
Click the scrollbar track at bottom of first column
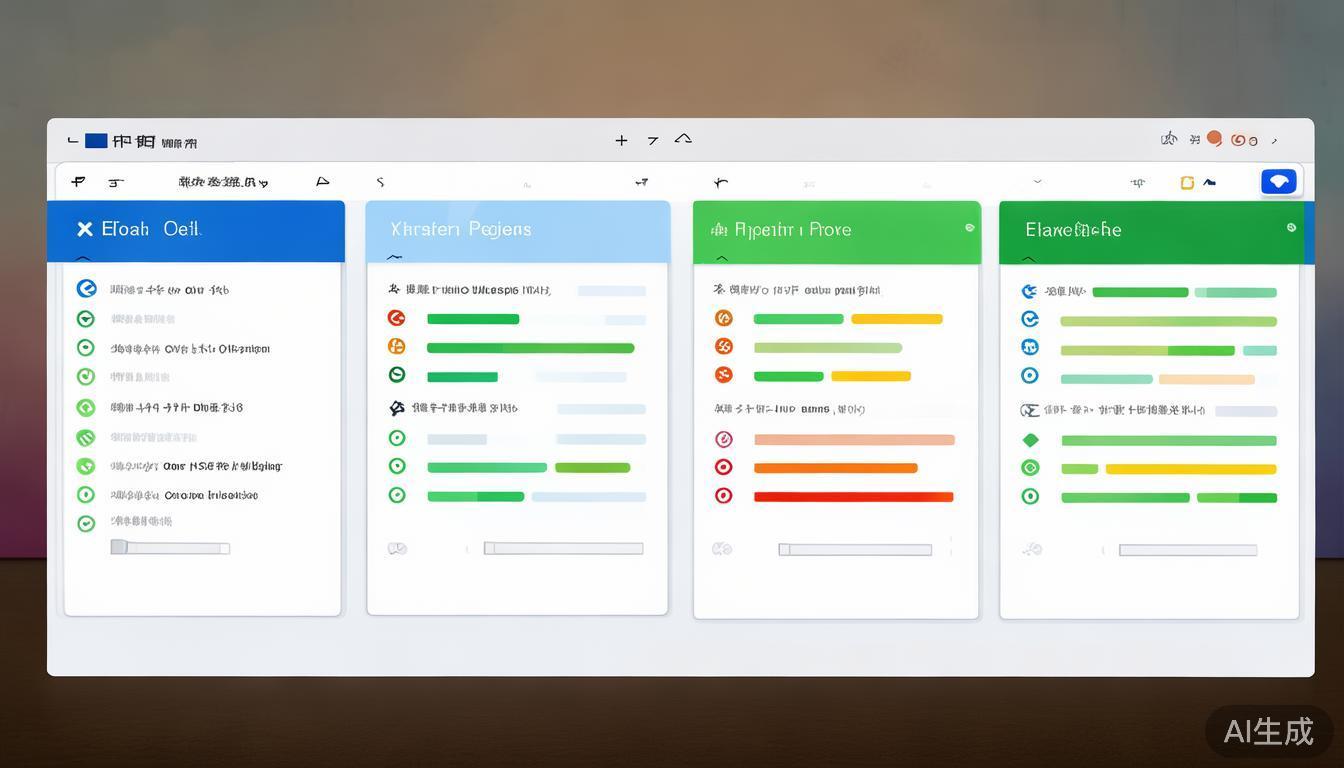click(170, 548)
